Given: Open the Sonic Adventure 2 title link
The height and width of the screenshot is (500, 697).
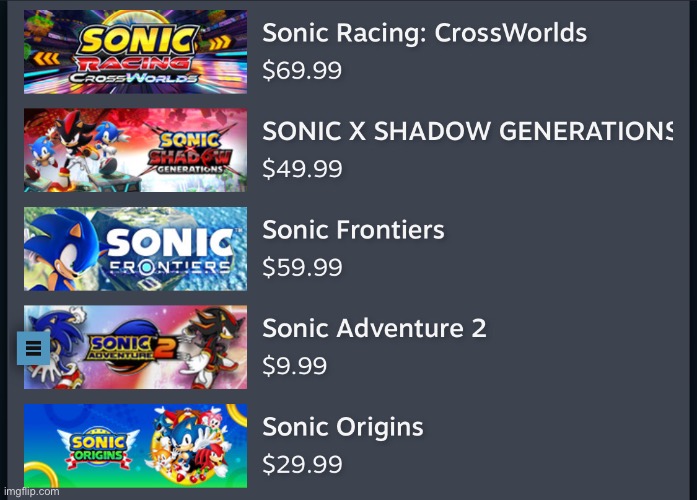Looking at the screenshot, I should tap(374, 328).
